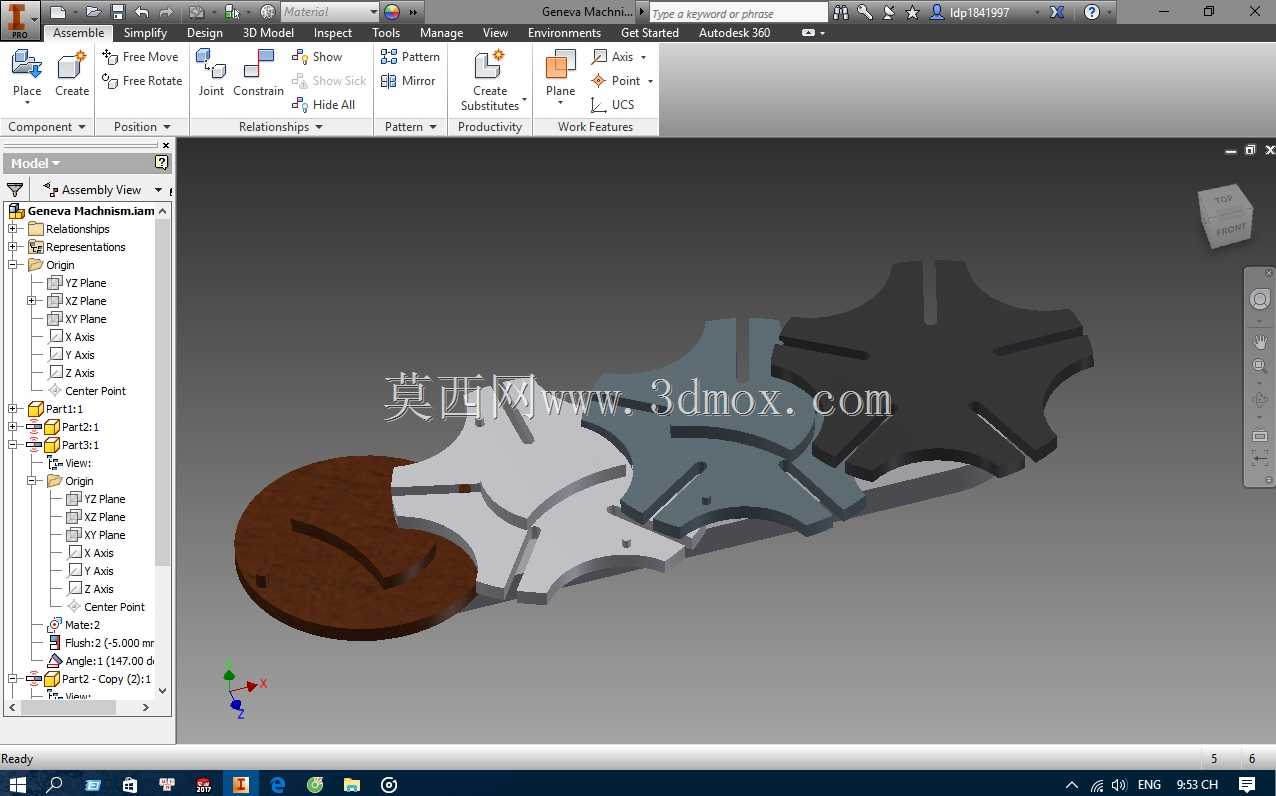Image resolution: width=1276 pixels, height=796 pixels.
Task: Click the keyword search input field
Action: pyautogui.click(x=737, y=13)
